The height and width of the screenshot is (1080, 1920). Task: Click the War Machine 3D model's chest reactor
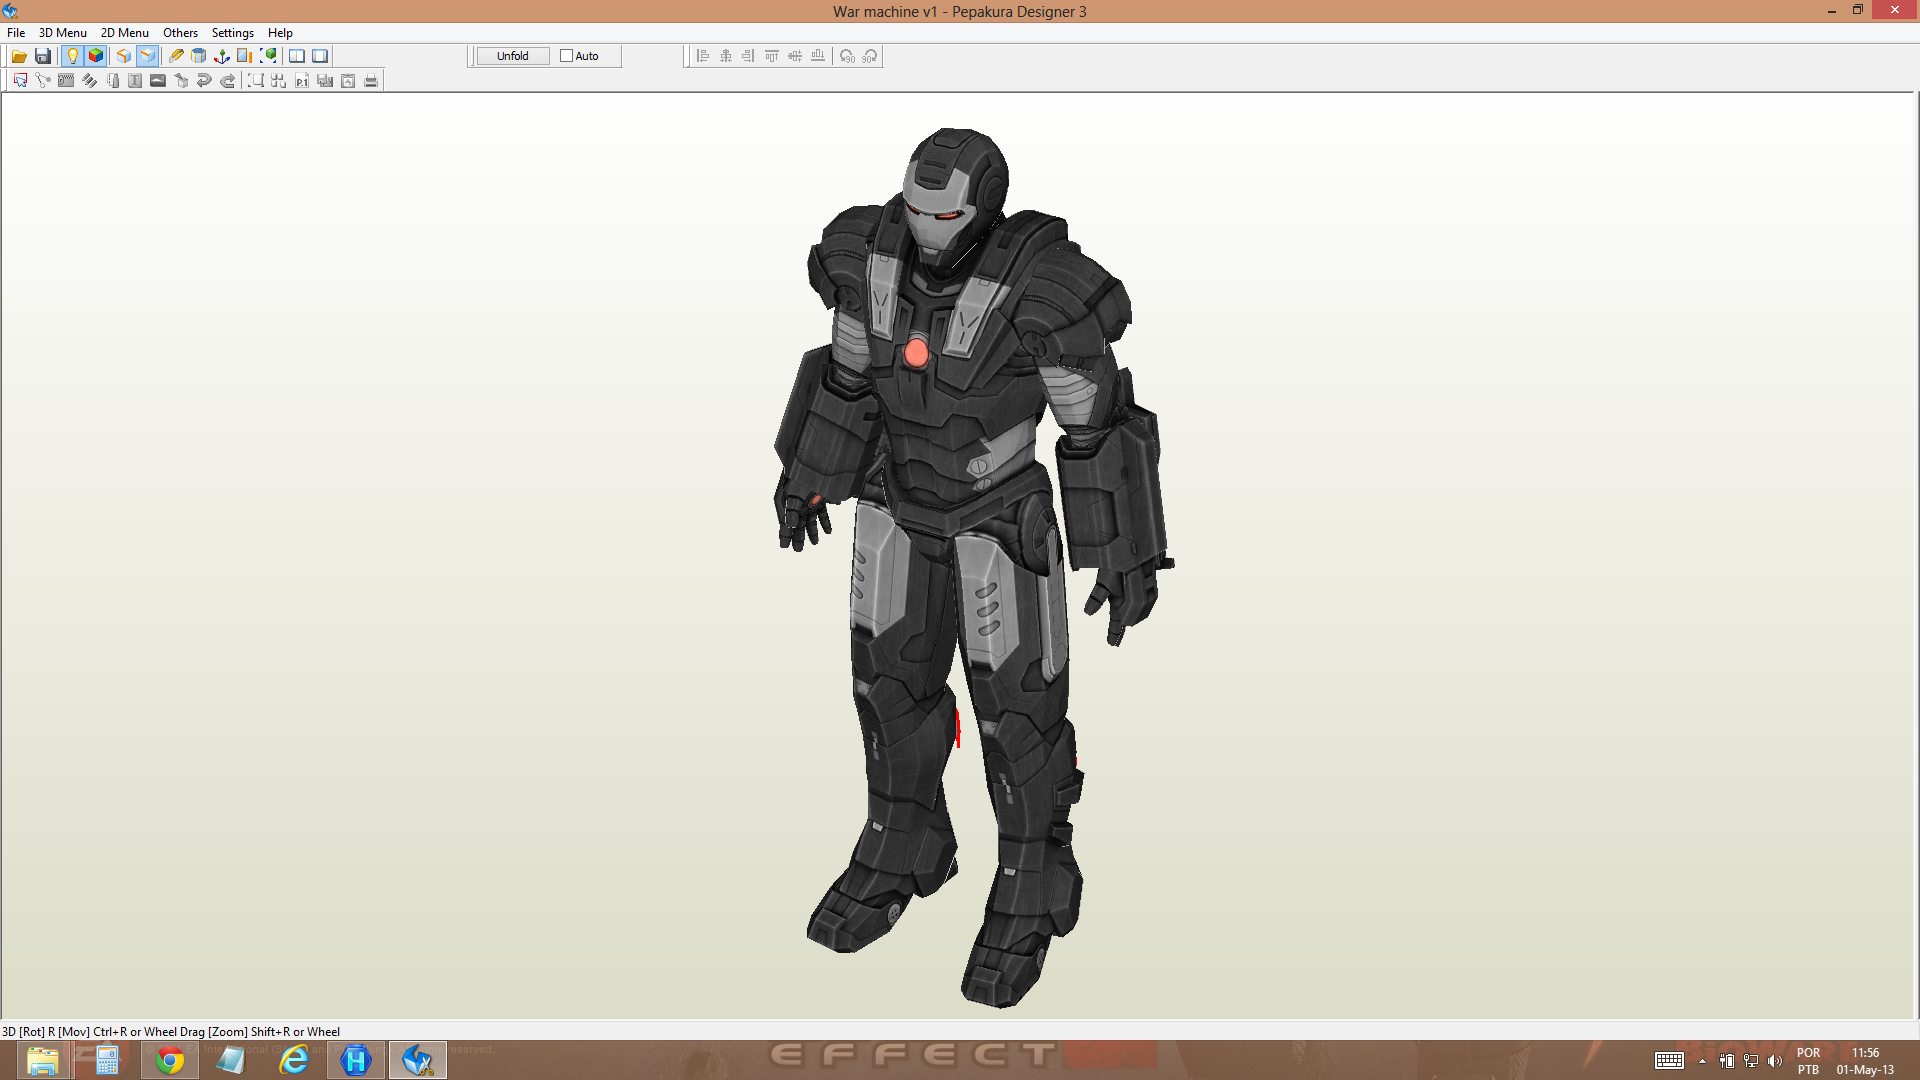tap(916, 352)
